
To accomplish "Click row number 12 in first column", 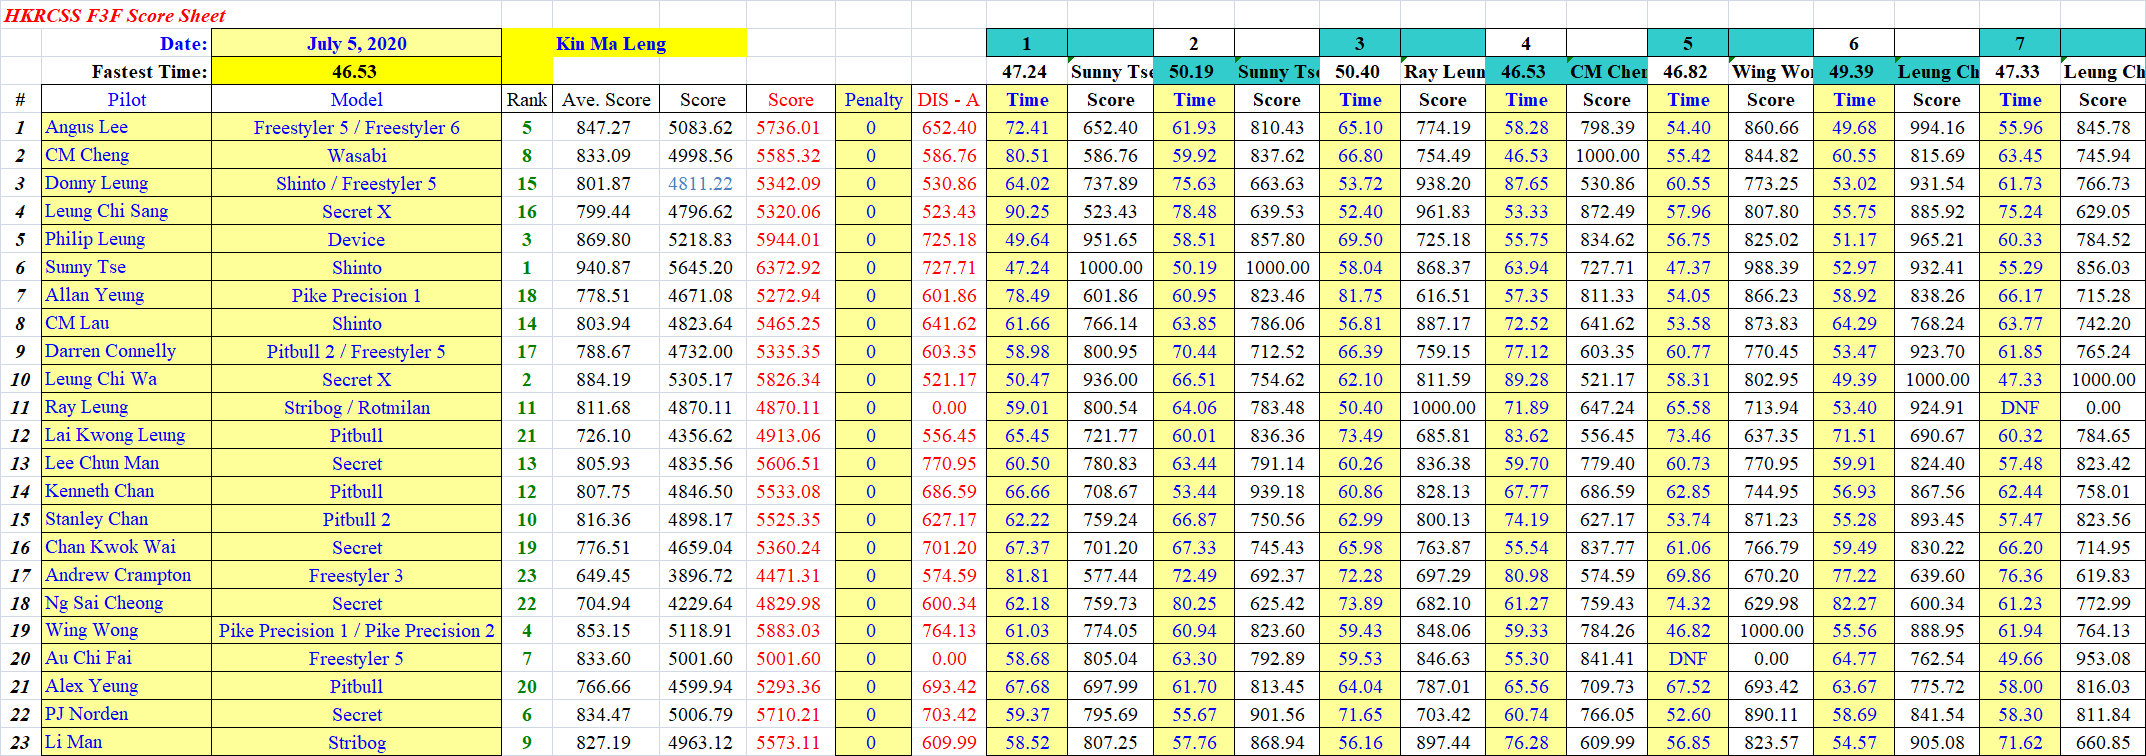I will point(20,435).
